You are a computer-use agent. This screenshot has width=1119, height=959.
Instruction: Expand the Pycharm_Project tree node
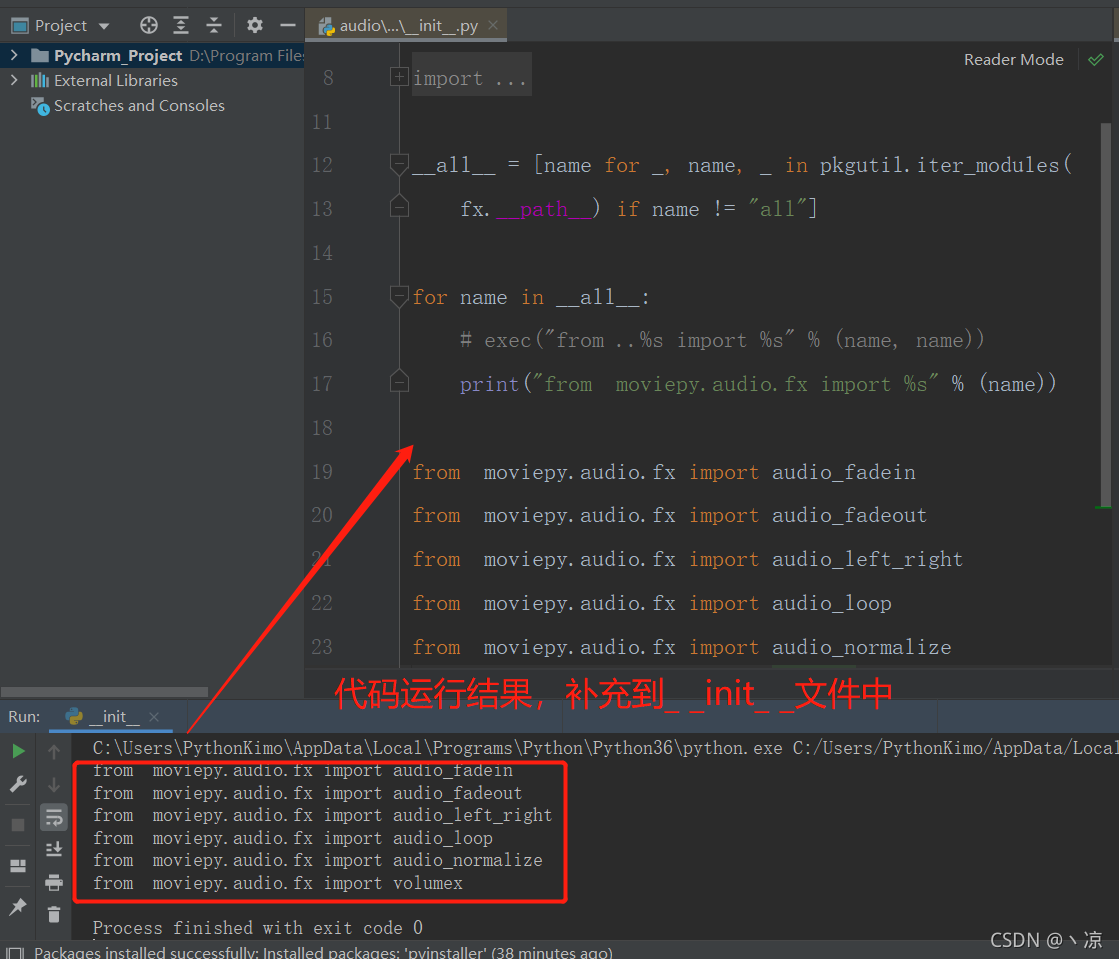[x=14, y=55]
